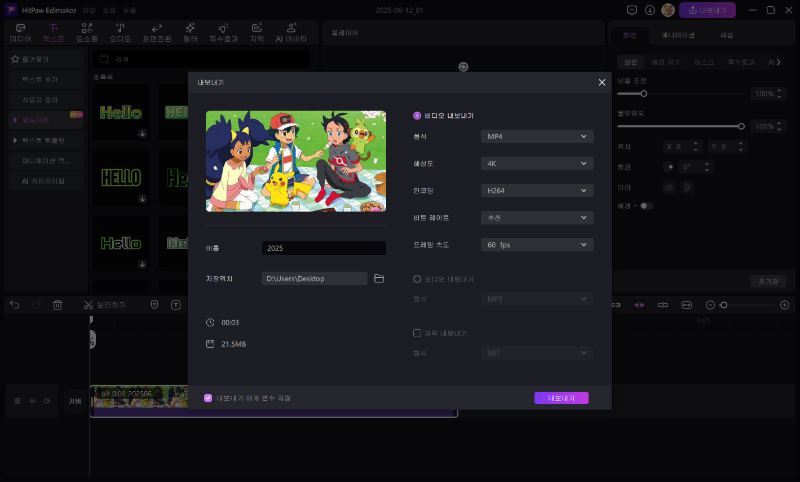Click the trash delete icon in timeline toolbar
This screenshot has width=800, height=482.
[x=57, y=304]
